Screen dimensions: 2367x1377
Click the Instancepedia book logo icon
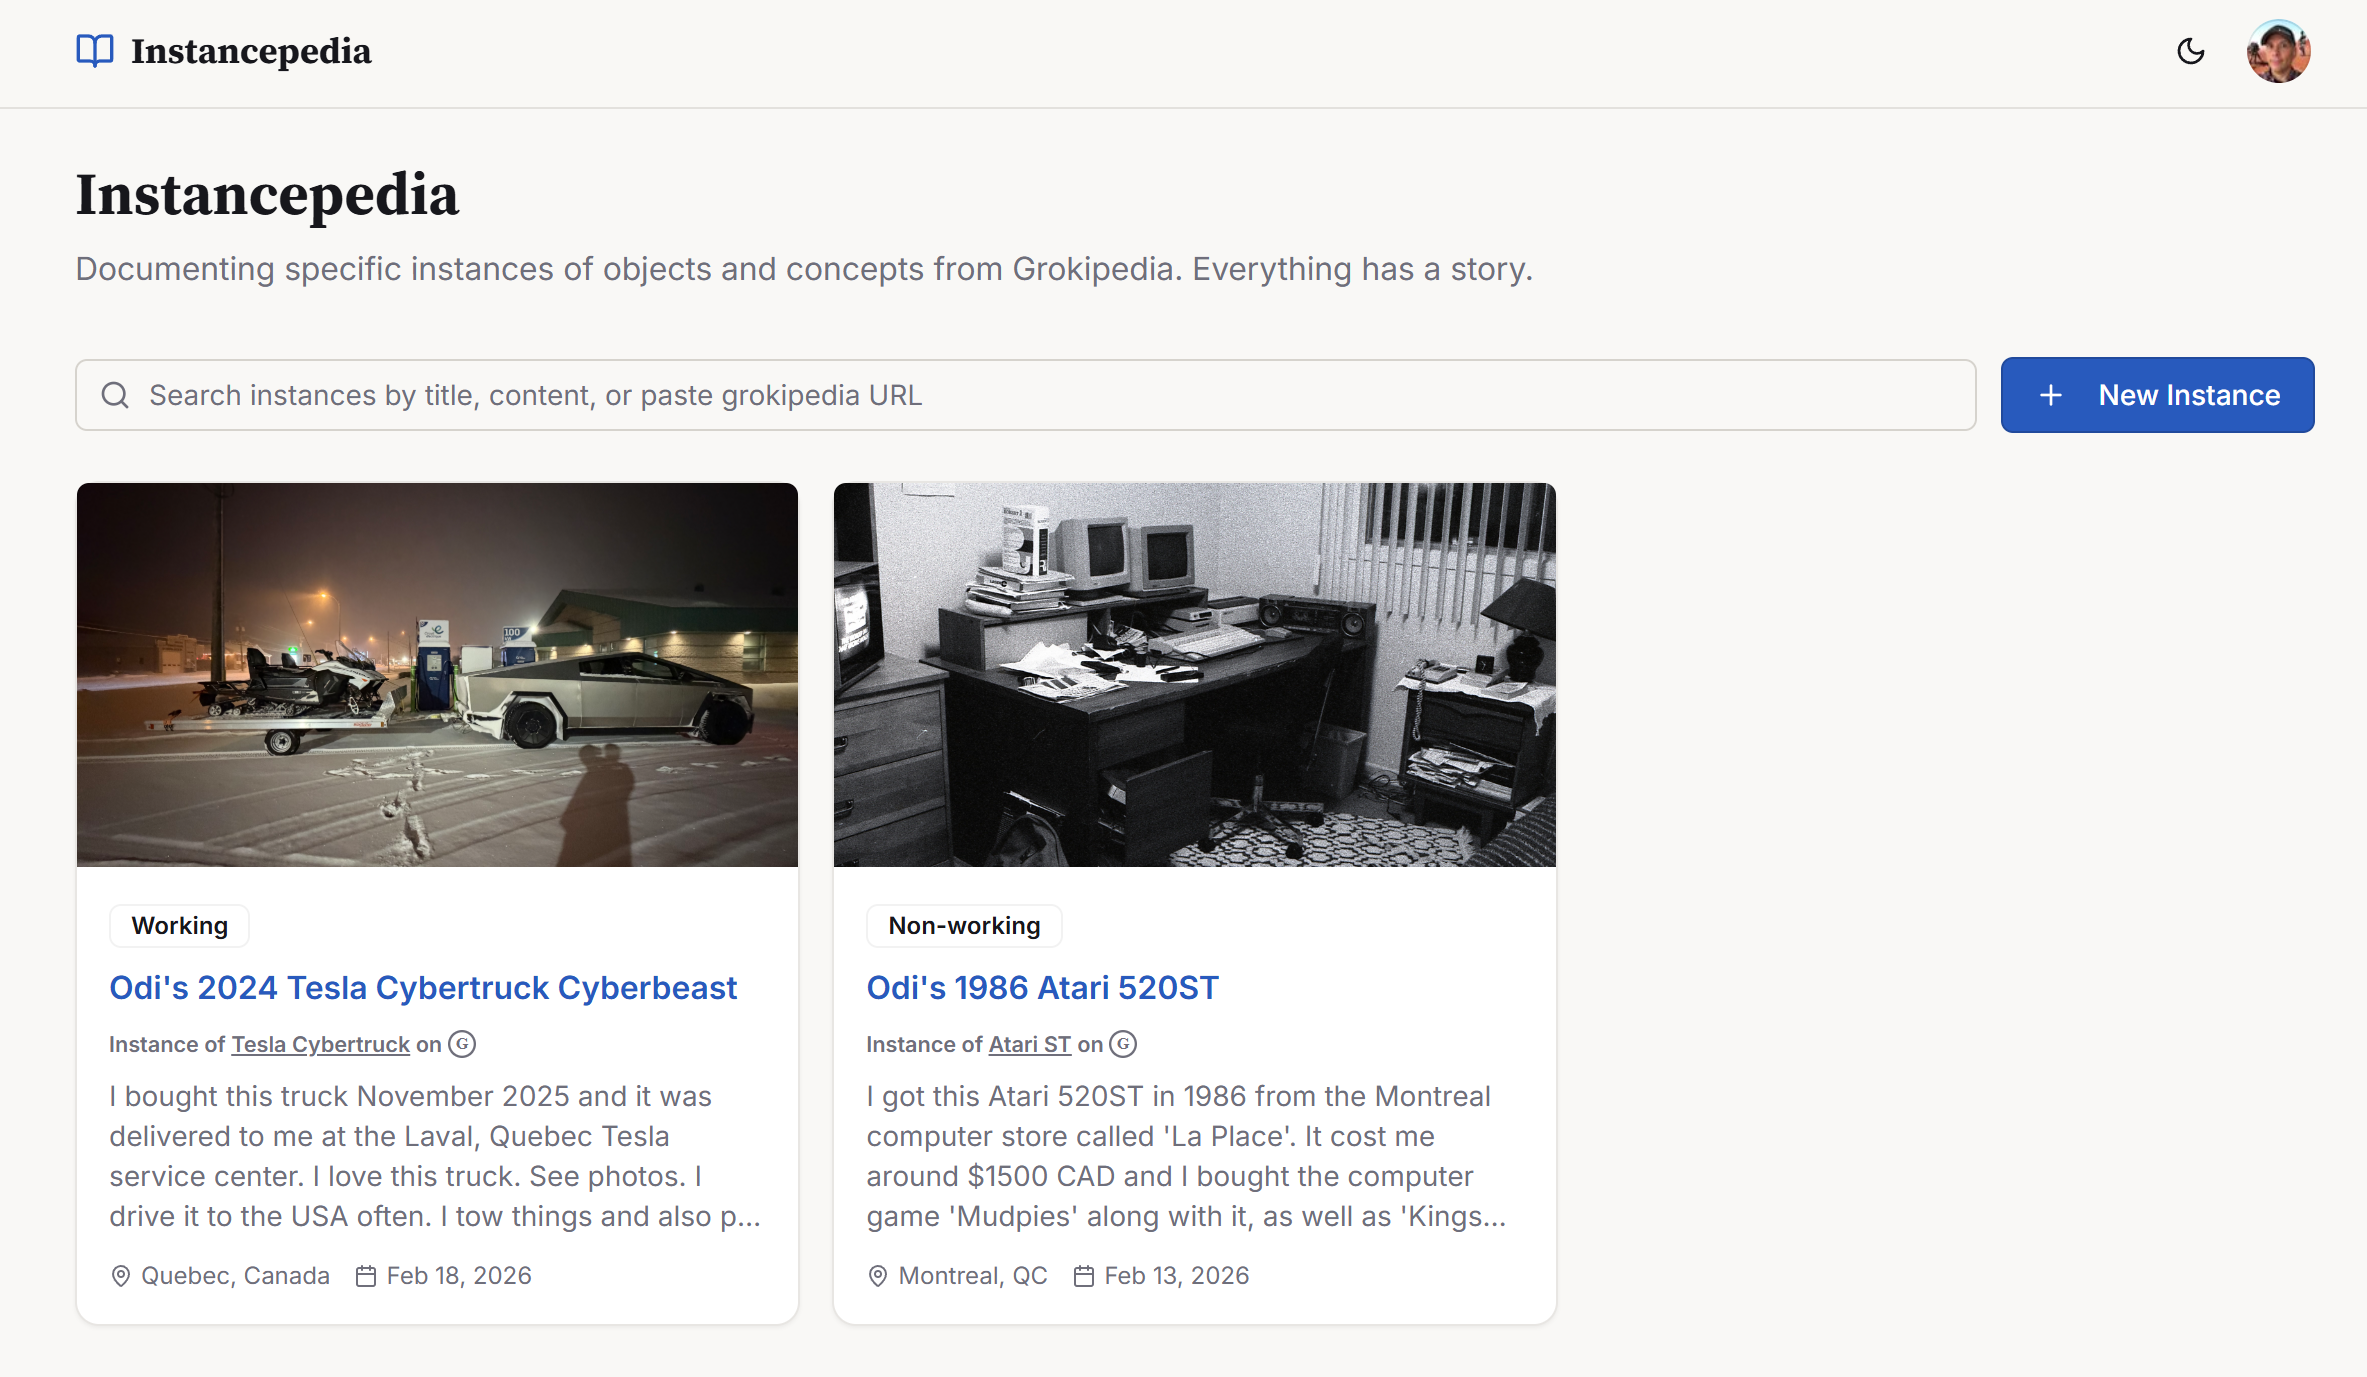[93, 51]
